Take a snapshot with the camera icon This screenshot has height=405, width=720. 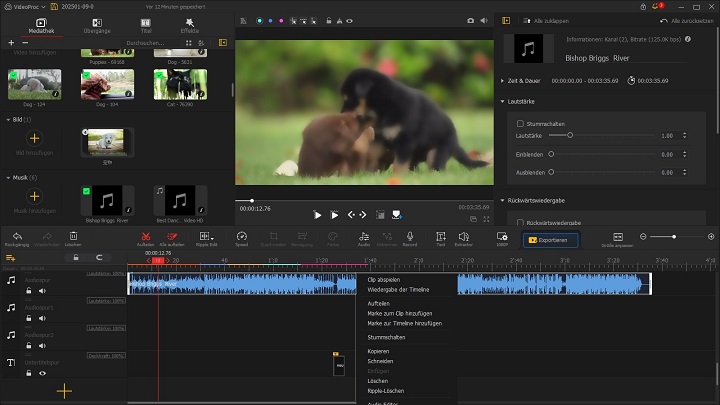(x=471, y=19)
